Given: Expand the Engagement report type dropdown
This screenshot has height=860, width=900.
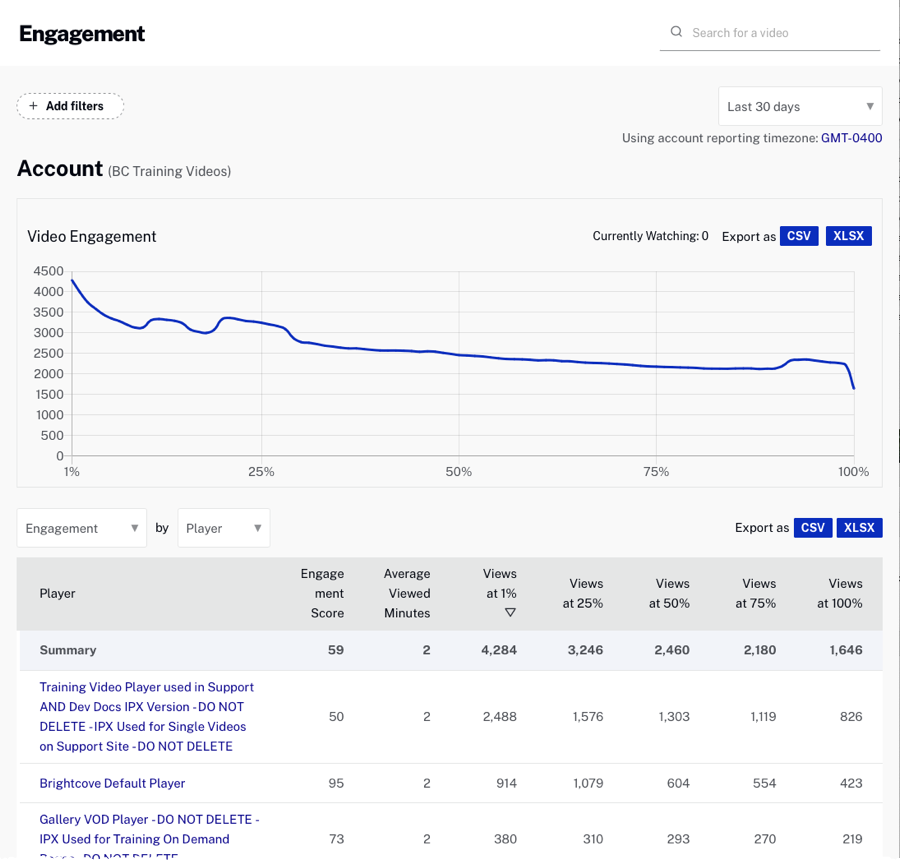Looking at the screenshot, I should (x=82, y=528).
